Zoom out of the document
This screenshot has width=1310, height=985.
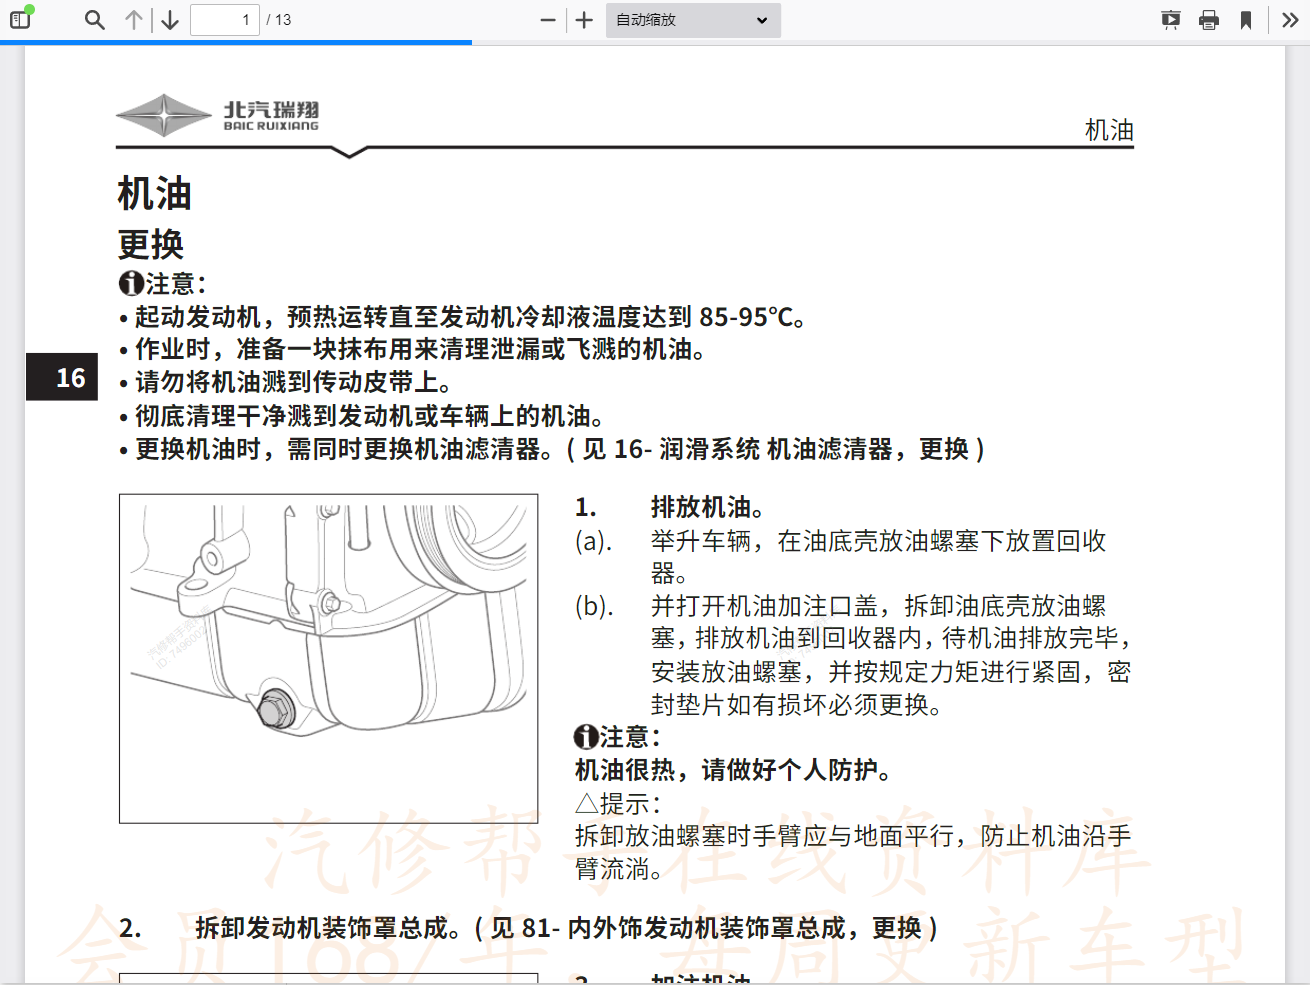click(547, 19)
